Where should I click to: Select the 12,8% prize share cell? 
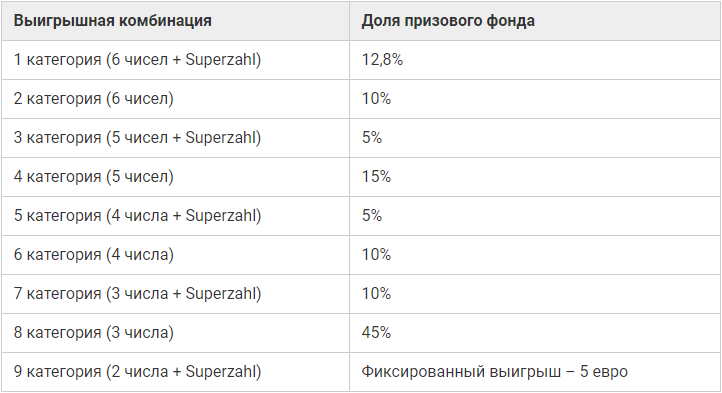pyautogui.click(x=535, y=60)
